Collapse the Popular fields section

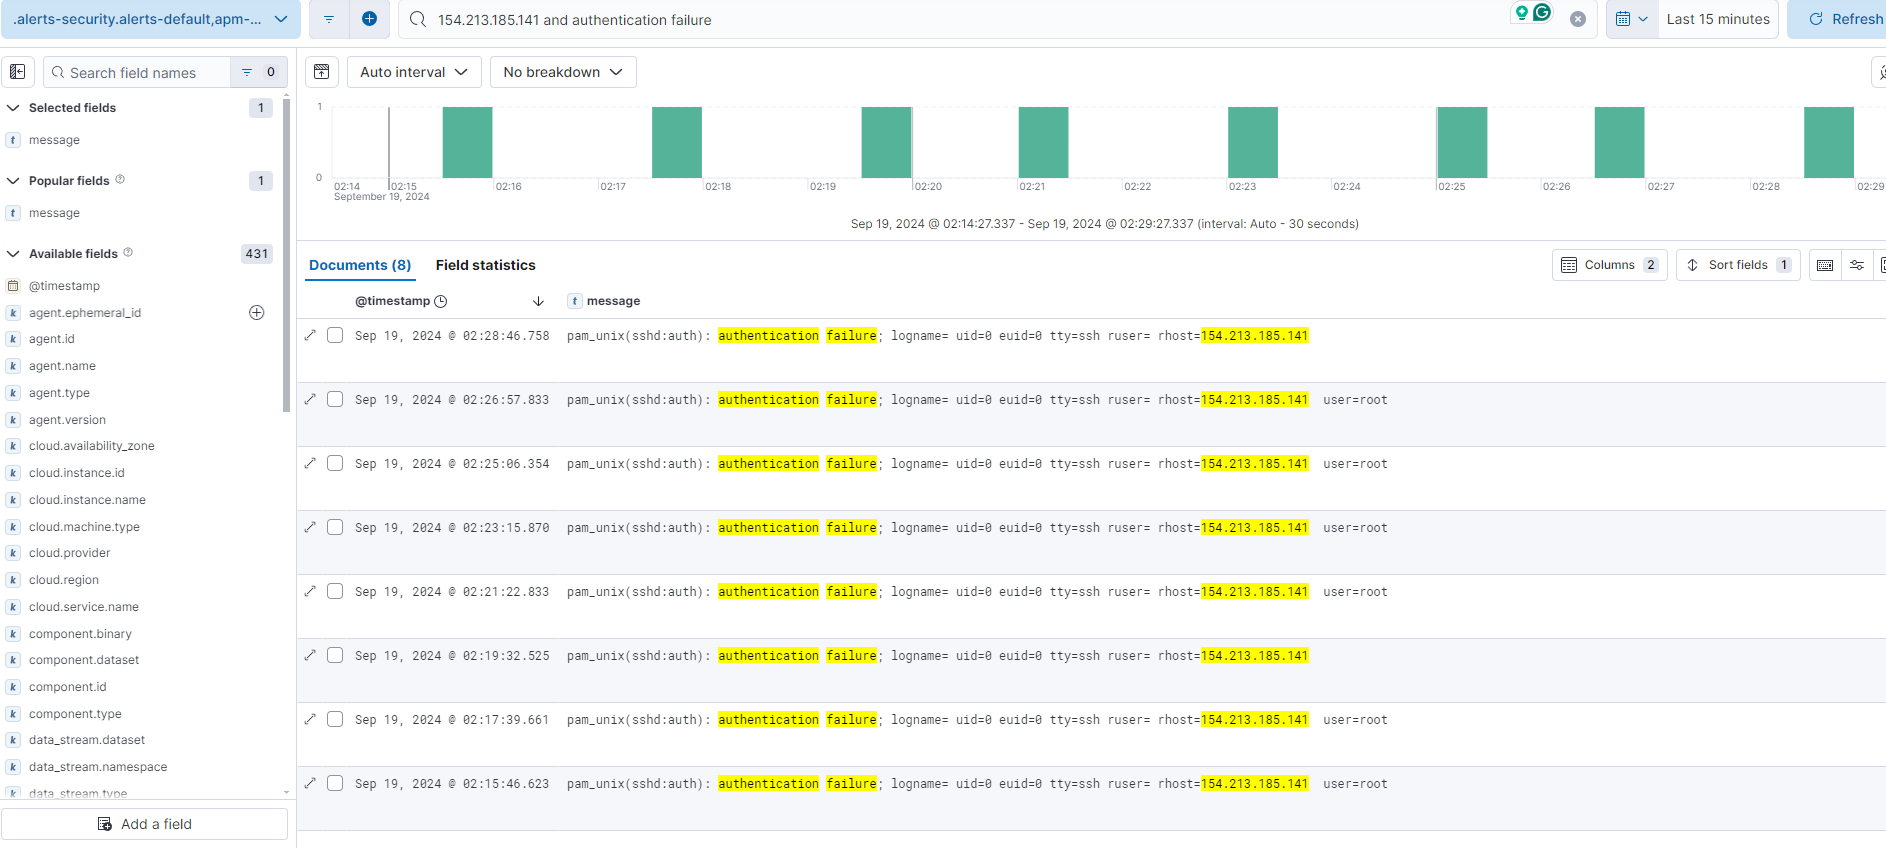click(x=14, y=181)
